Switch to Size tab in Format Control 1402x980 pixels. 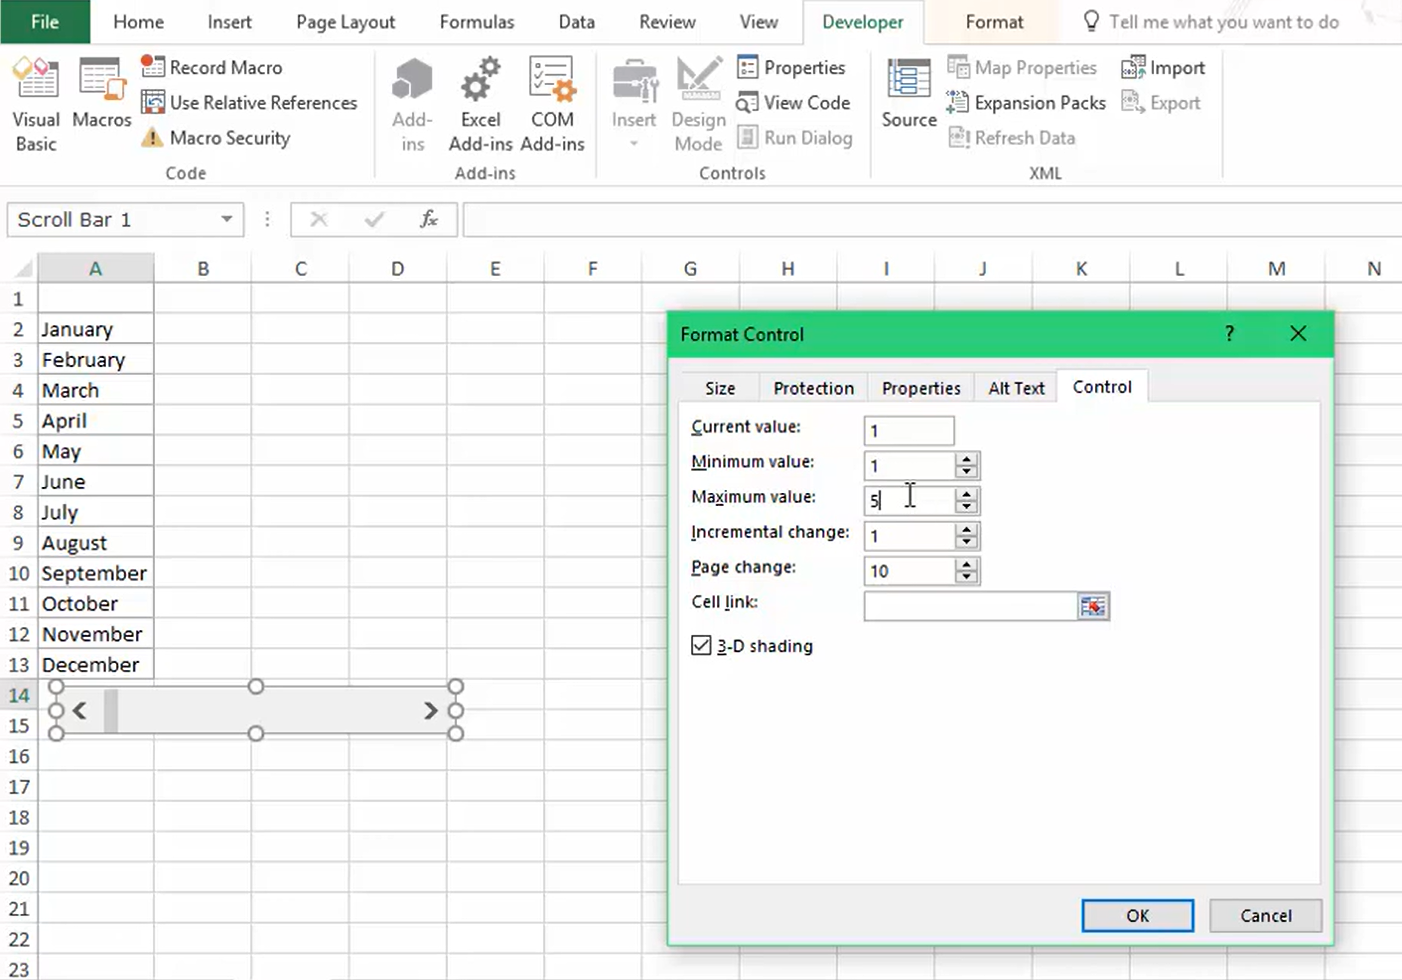click(720, 388)
